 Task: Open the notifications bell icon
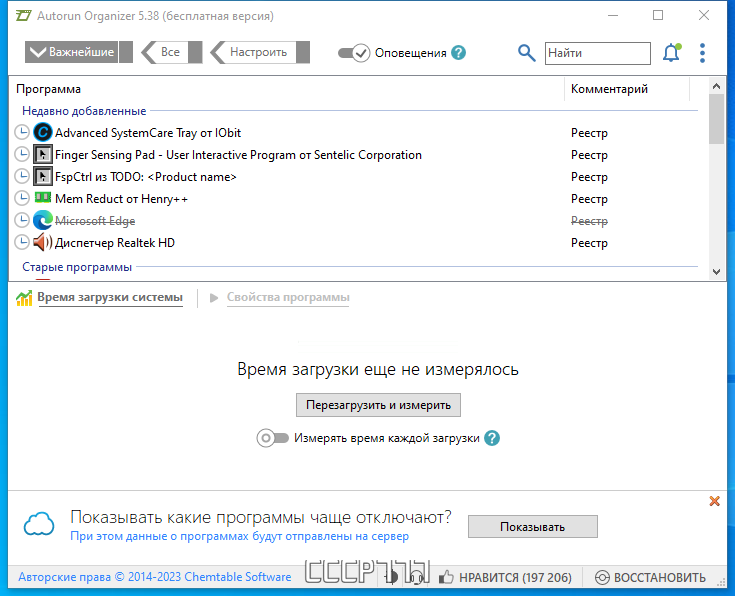point(671,53)
